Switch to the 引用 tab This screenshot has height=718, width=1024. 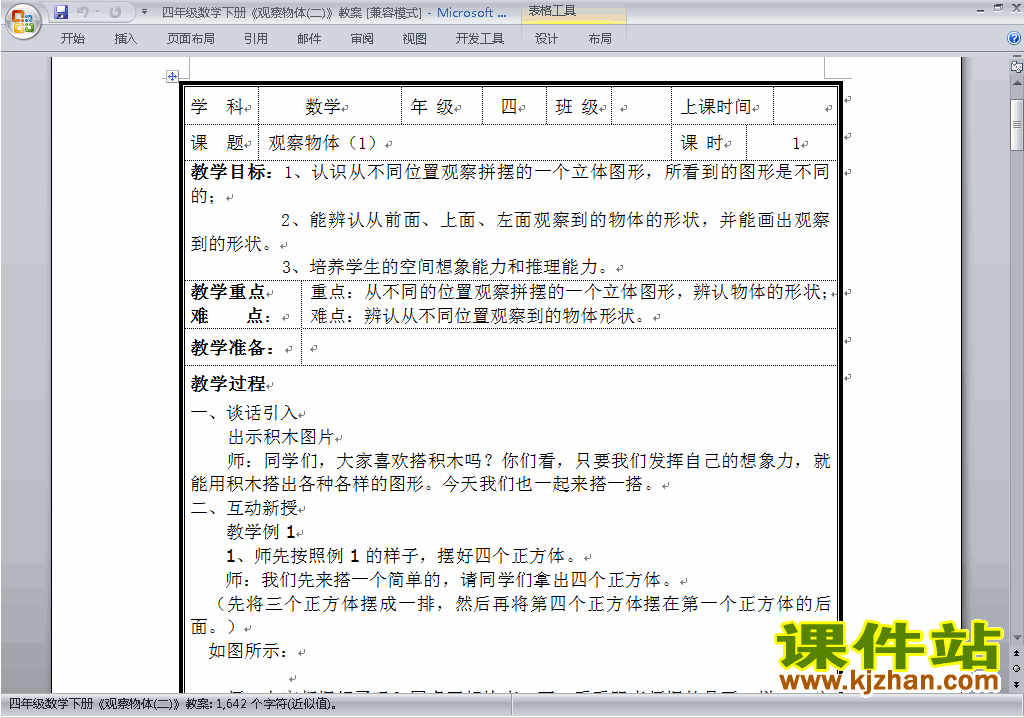coord(255,39)
